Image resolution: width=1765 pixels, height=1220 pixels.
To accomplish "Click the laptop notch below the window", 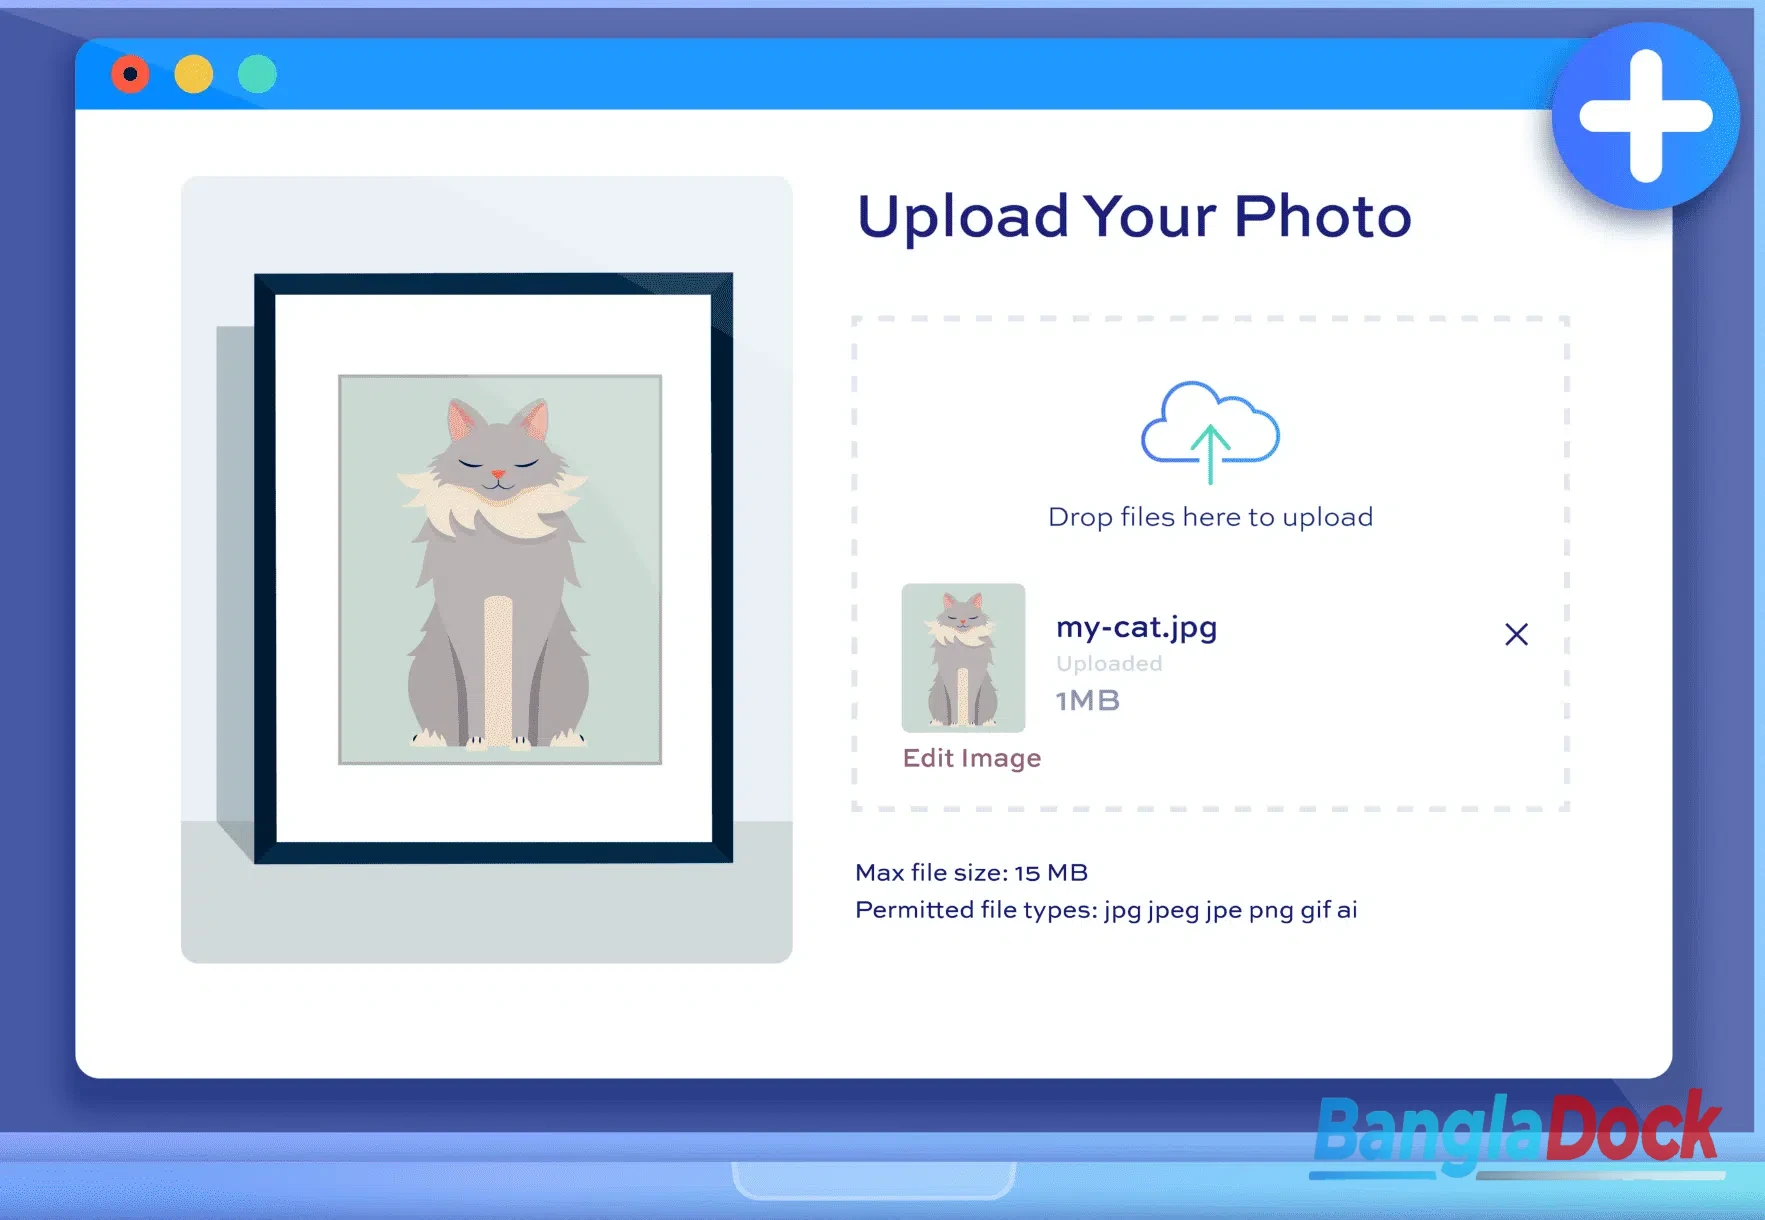I will (874, 1180).
